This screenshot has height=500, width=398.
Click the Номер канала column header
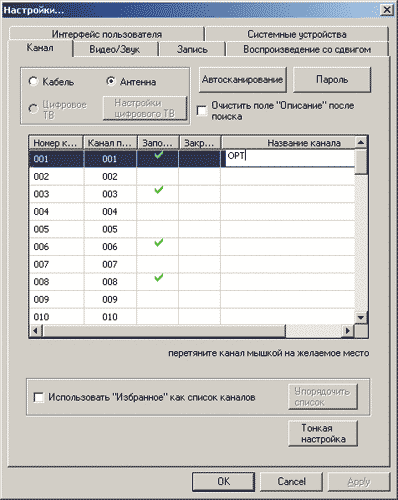[56, 143]
